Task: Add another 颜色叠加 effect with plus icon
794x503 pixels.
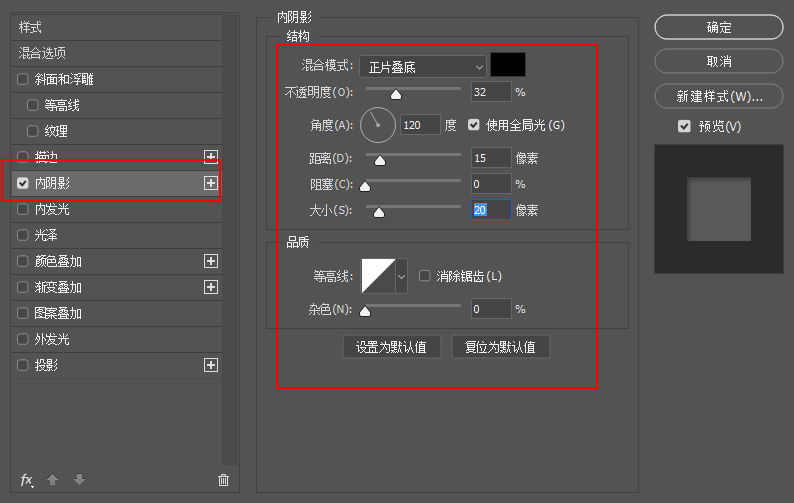Action: [211, 261]
